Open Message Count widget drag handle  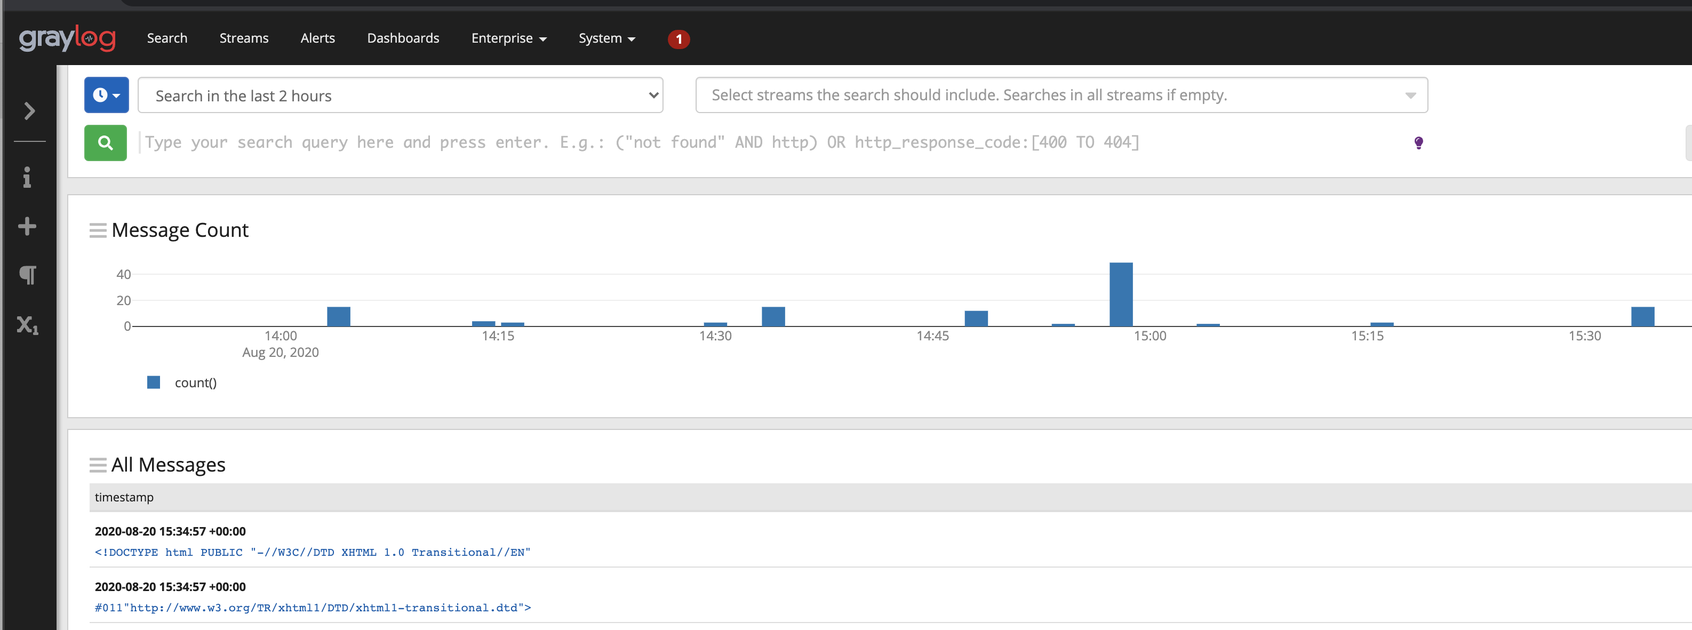coord(97,231)
